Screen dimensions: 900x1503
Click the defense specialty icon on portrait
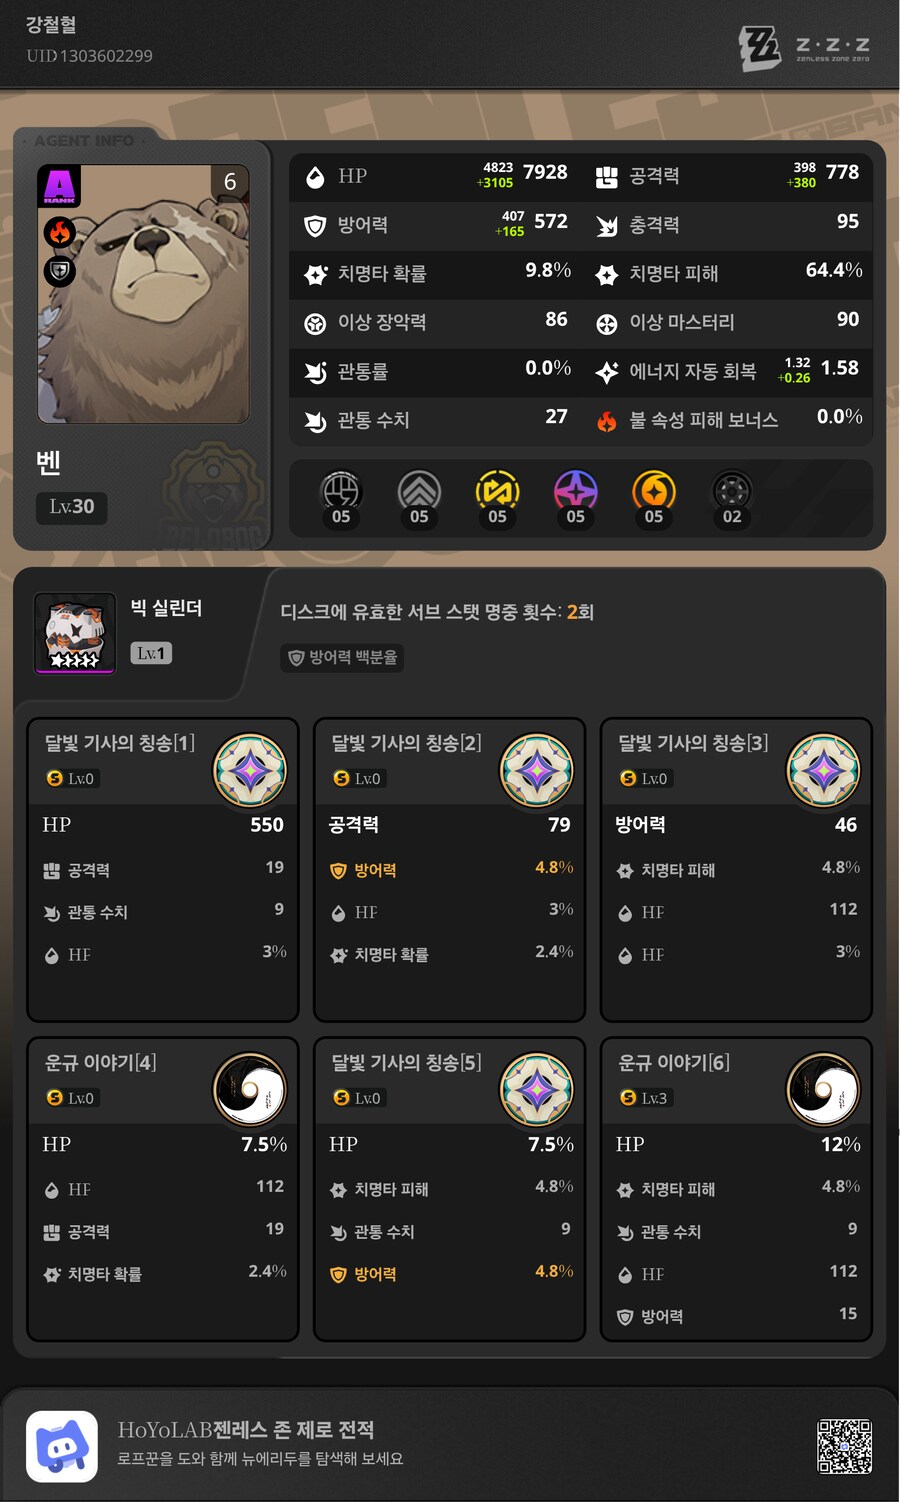[x=60, y=271]
